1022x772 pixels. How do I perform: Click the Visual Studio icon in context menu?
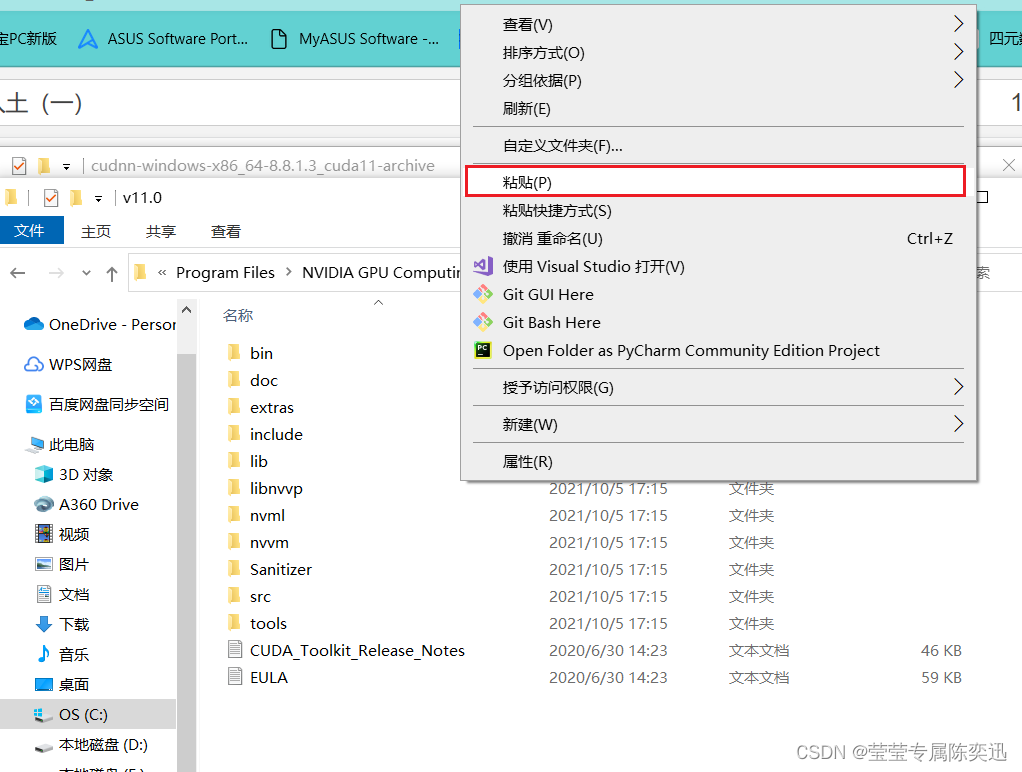[483, 266]
